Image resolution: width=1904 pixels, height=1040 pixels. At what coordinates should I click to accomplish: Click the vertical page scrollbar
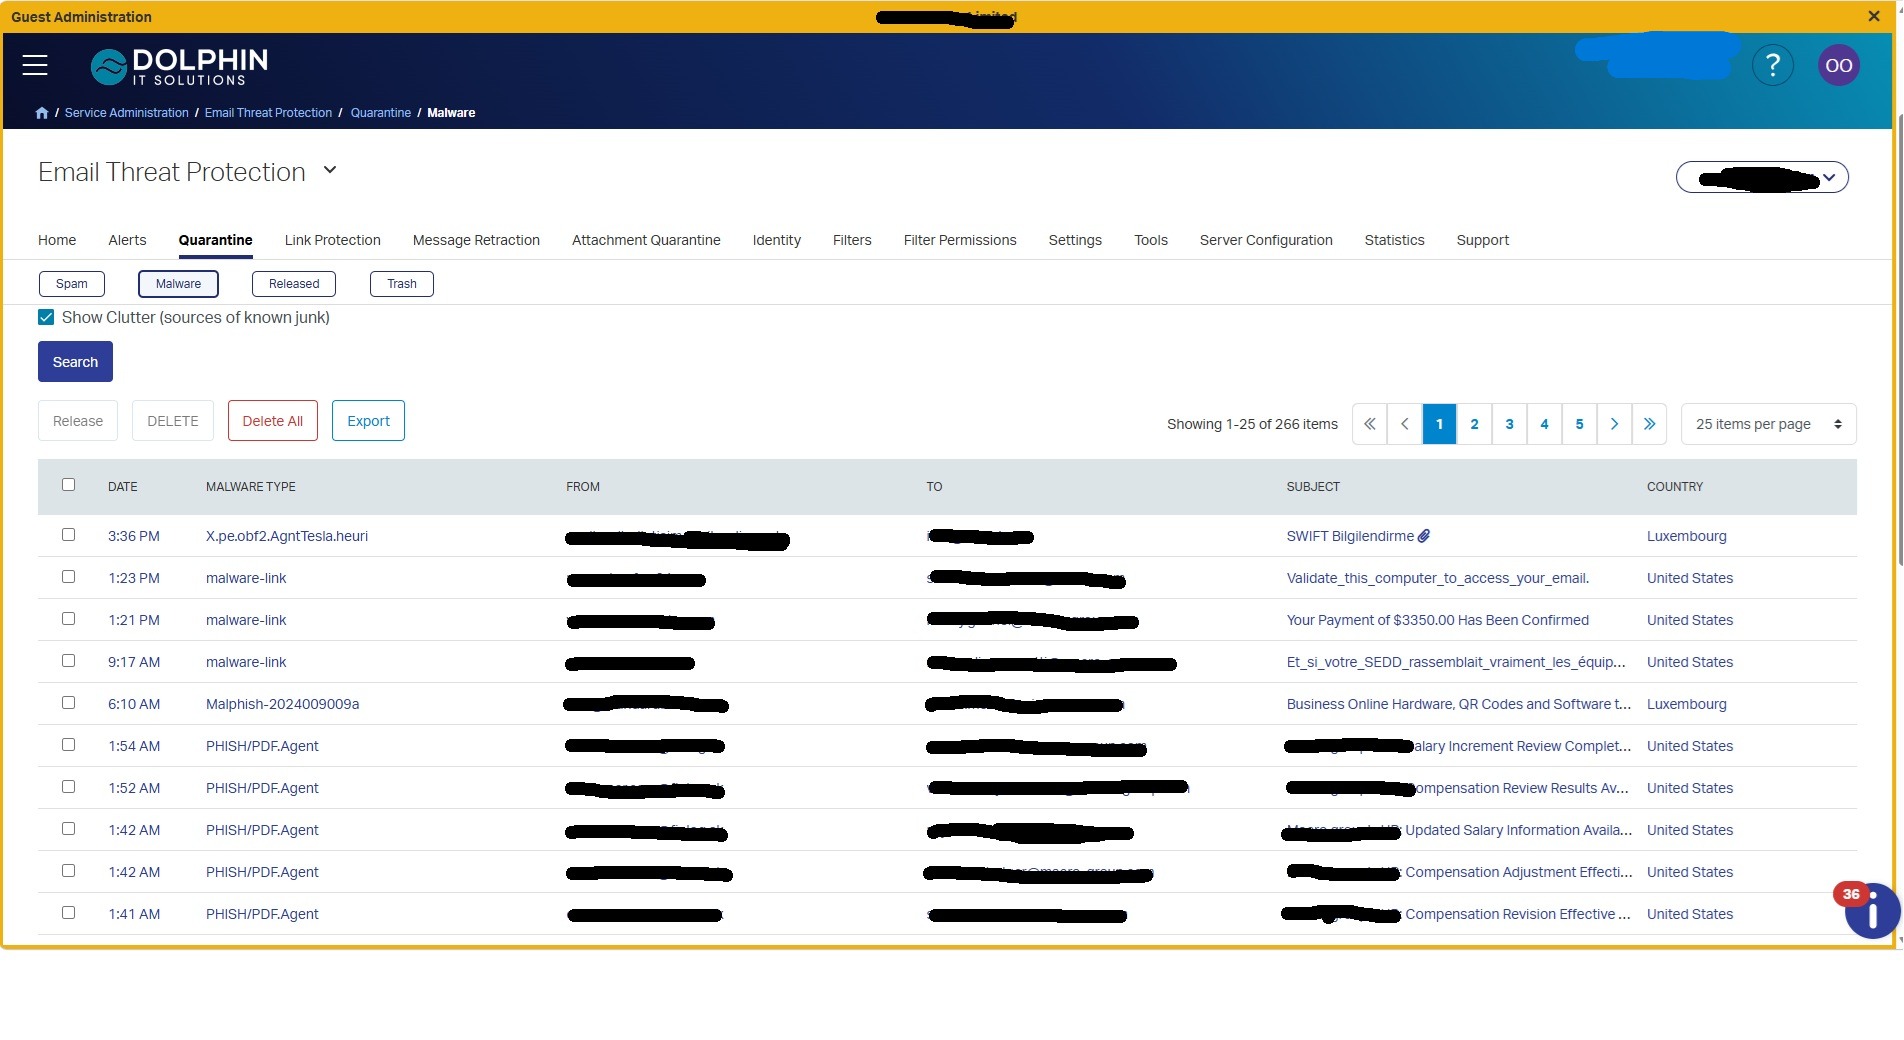[x=1898, y=340]
